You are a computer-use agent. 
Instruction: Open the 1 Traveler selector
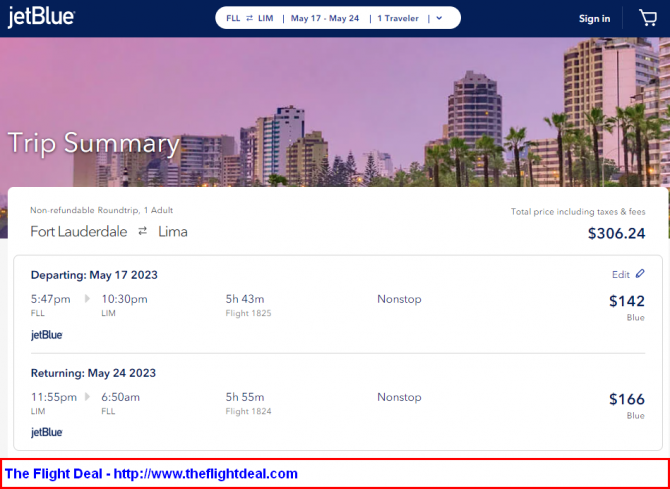398,18
